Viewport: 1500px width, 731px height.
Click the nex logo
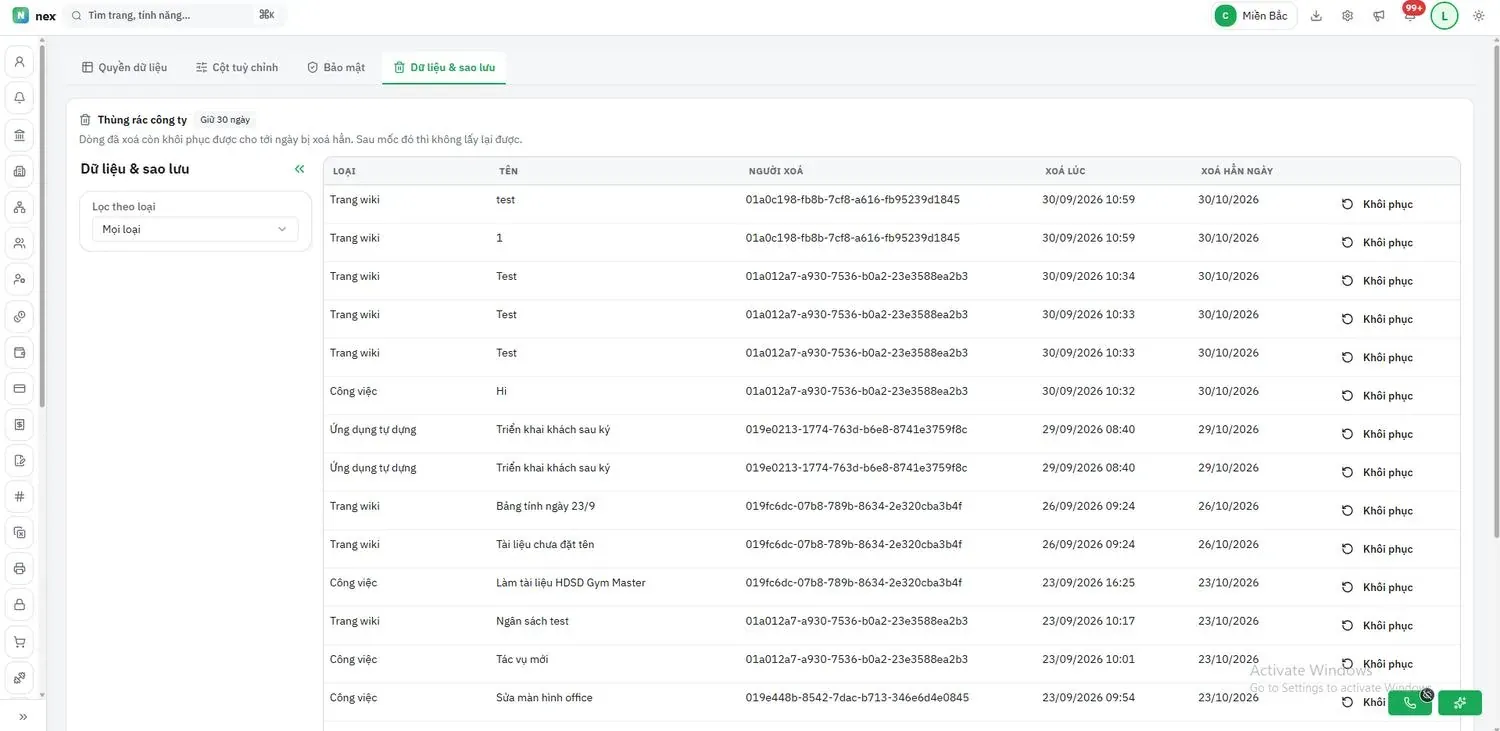click(x=34, y=15)
